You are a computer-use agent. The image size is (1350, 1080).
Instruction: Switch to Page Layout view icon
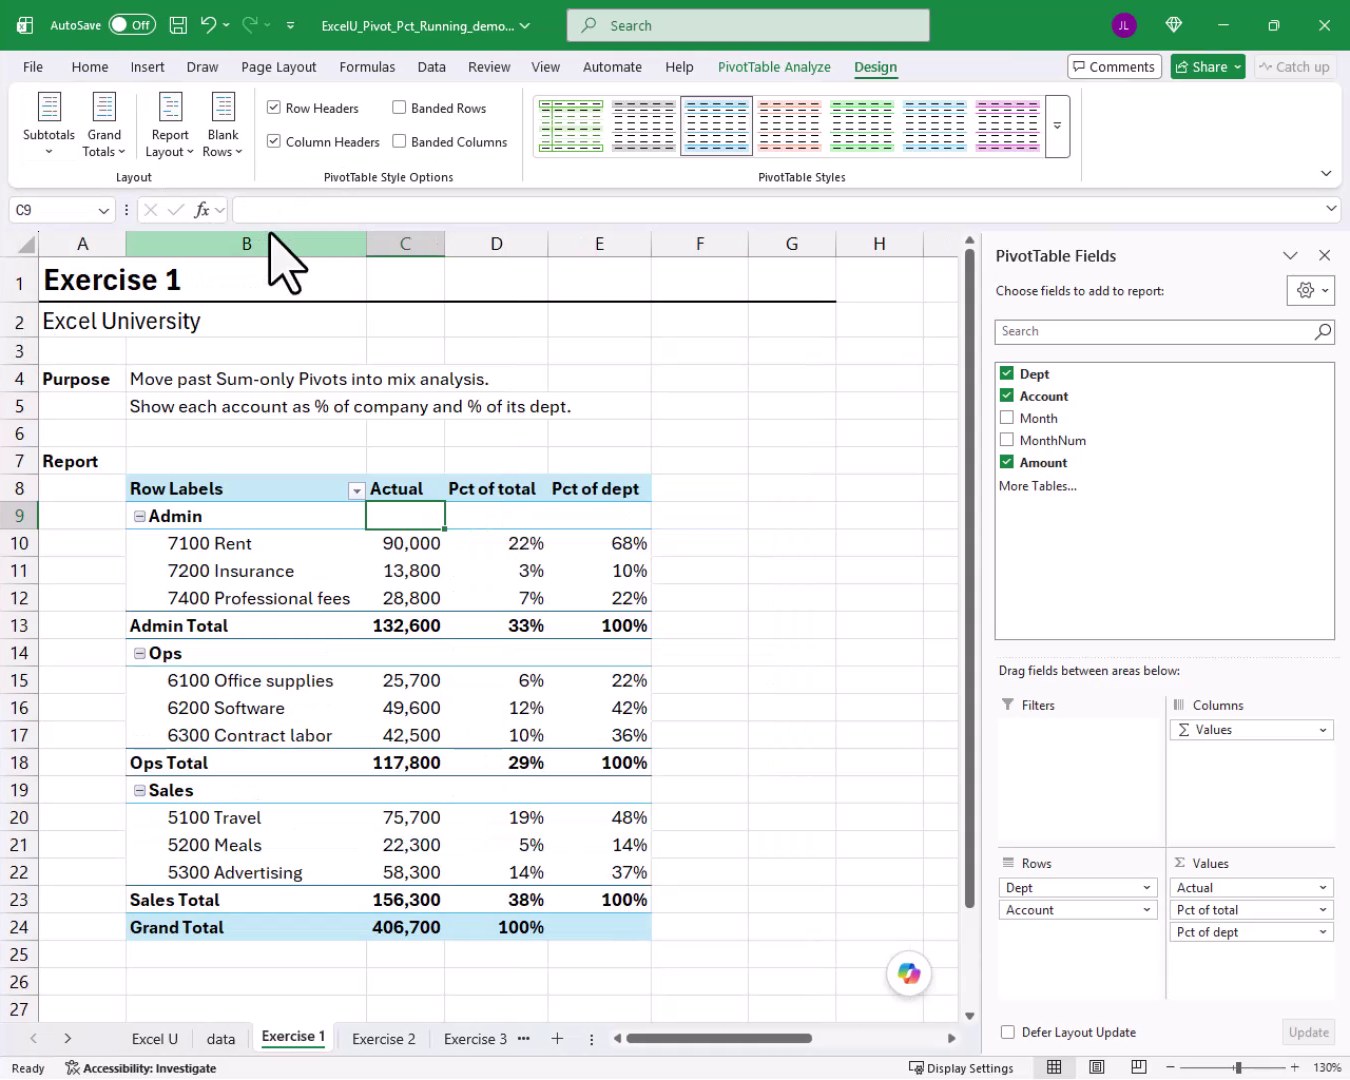pos(1096,1067)
